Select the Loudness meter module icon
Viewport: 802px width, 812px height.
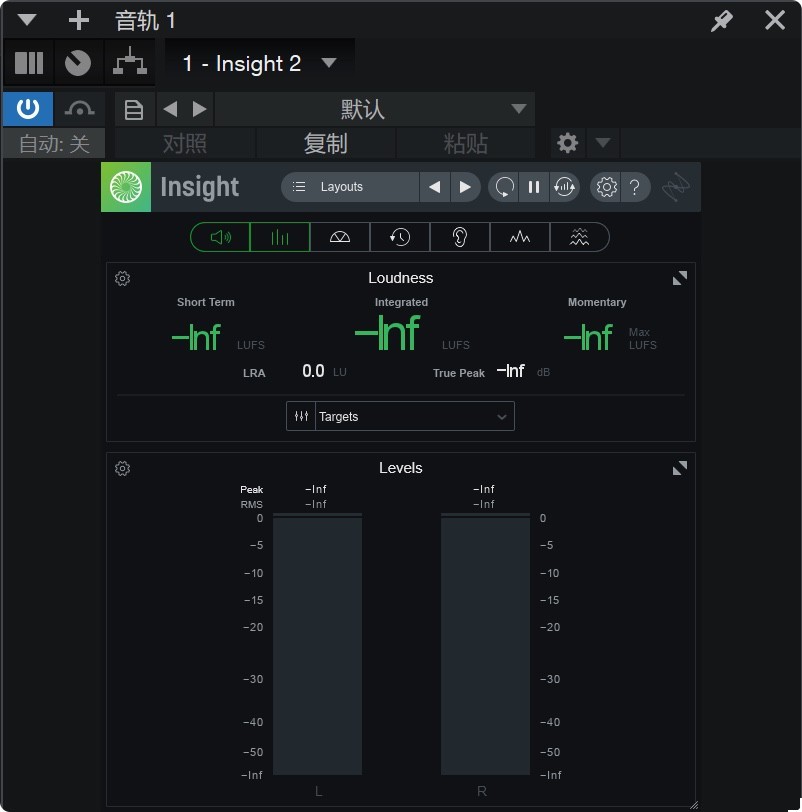[x=219, y=237]
